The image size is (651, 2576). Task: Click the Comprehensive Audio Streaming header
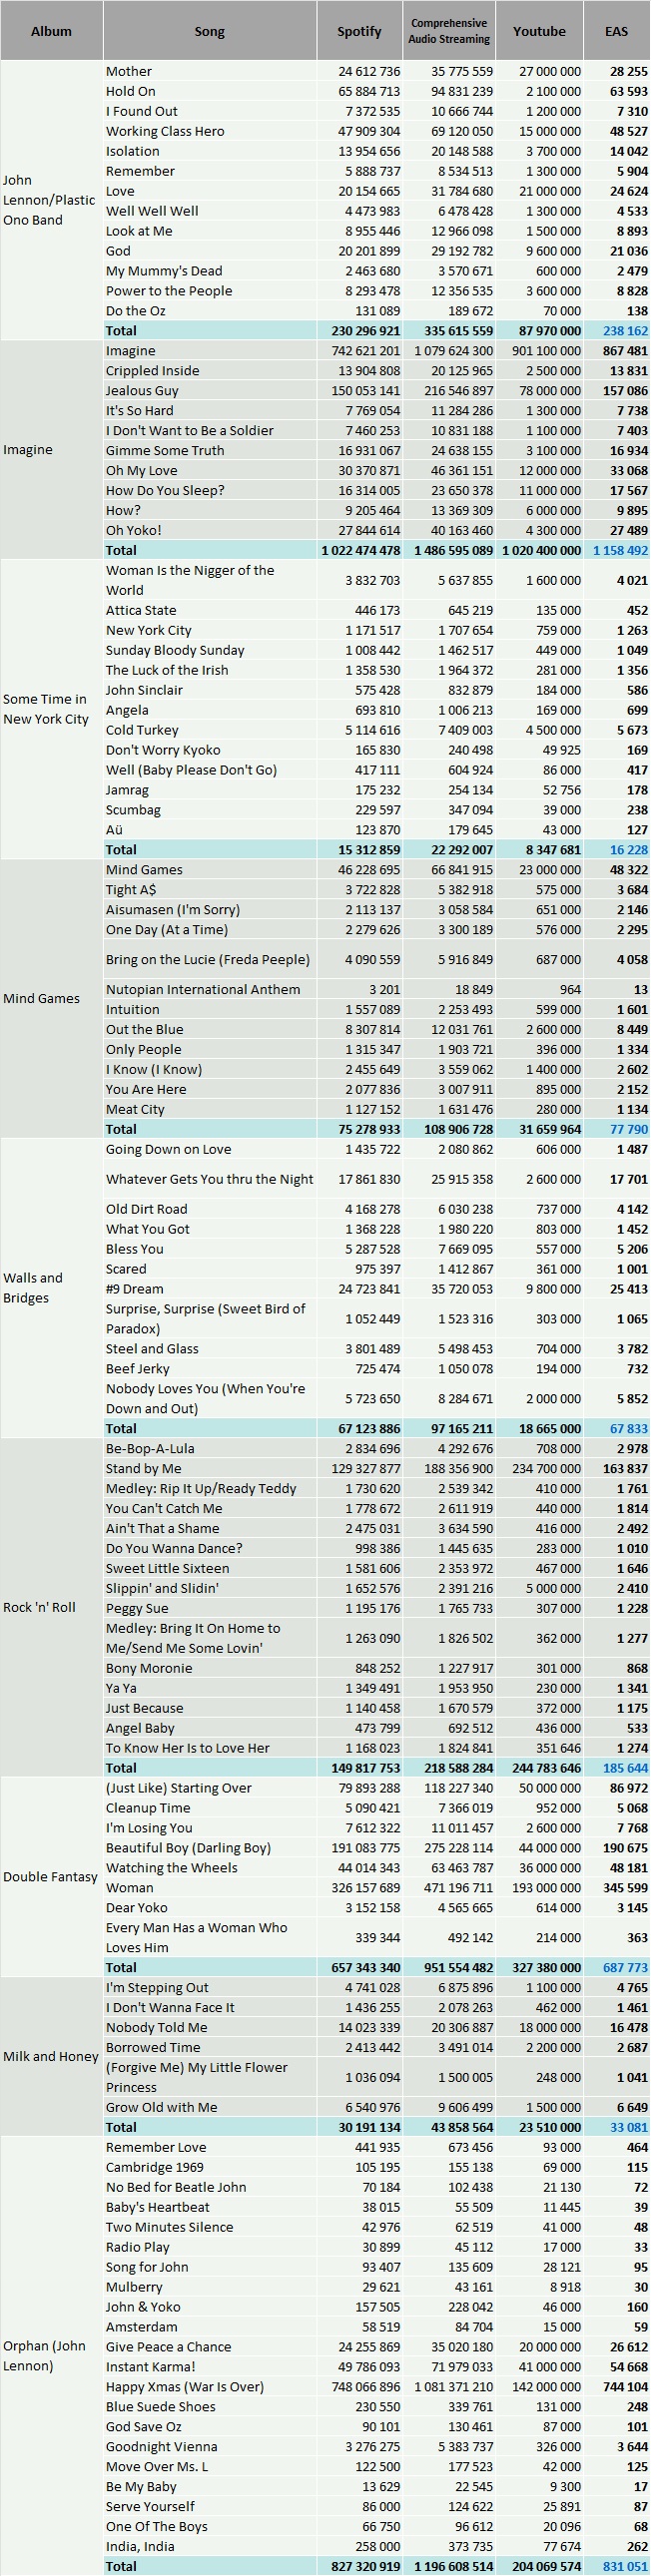(x=449, y=31)
